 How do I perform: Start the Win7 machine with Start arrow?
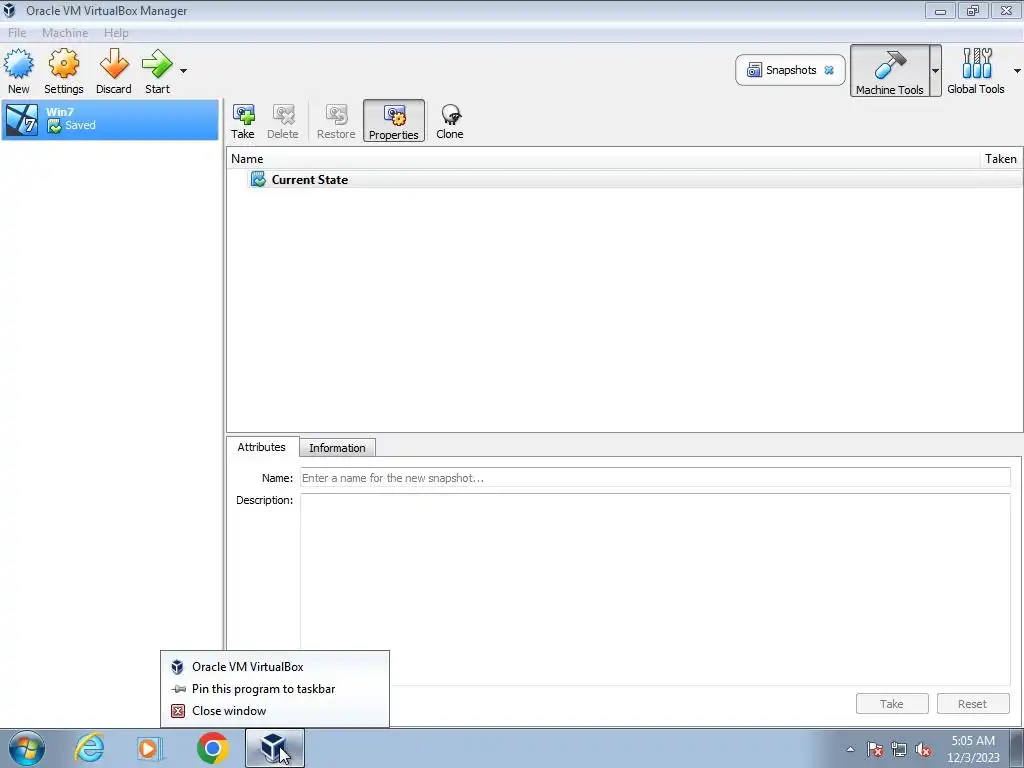coord(157,71)
